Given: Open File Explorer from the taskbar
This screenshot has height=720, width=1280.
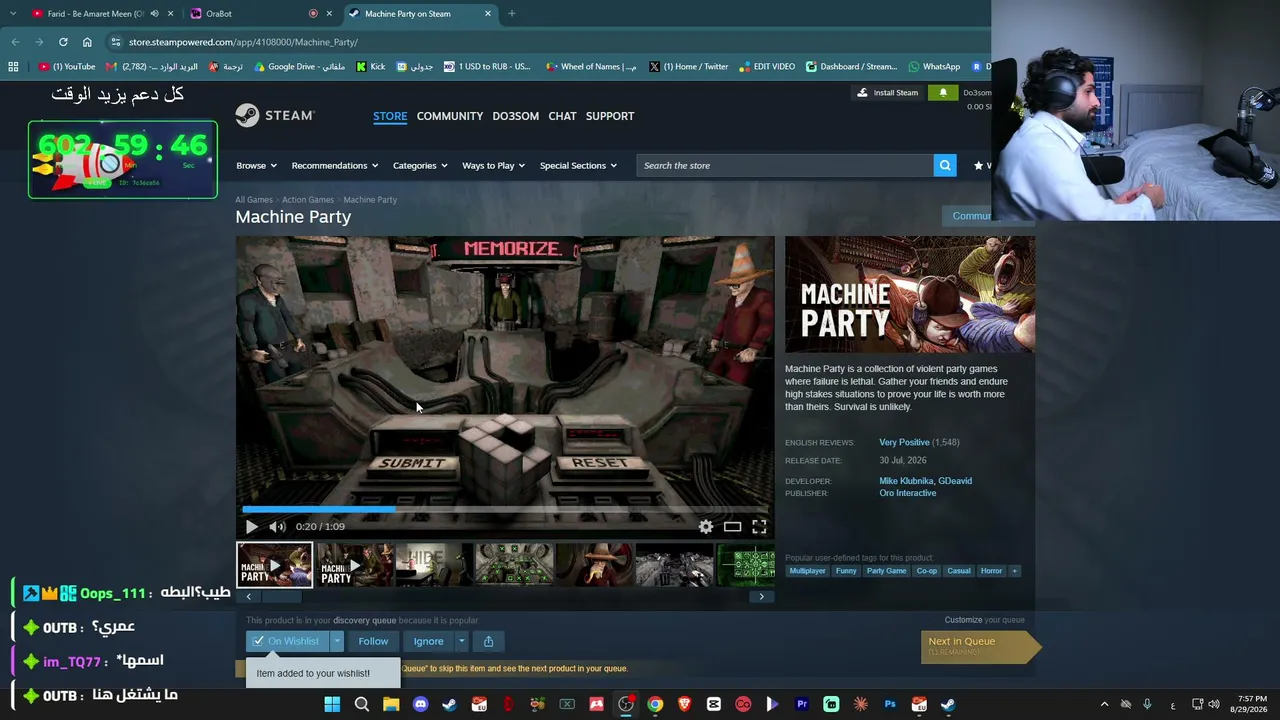Looking at the screenshot, I should click(391, 705).
